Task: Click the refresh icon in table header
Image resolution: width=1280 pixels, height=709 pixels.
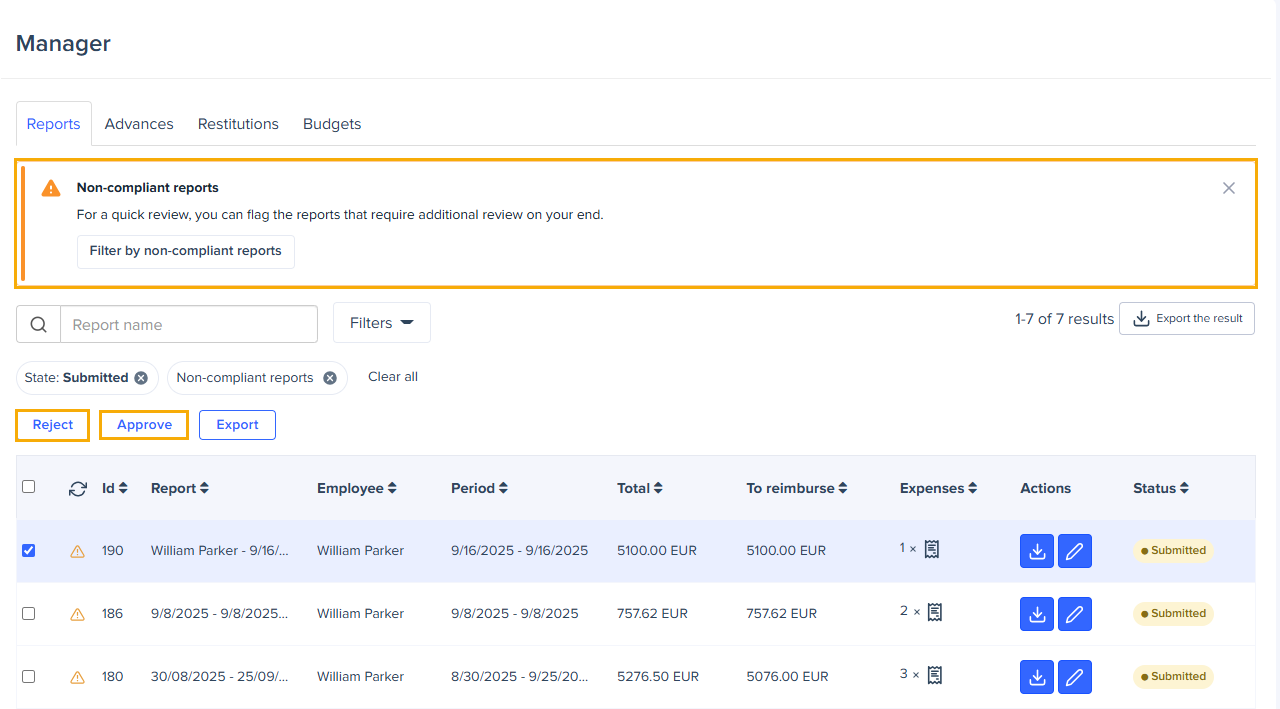Action: click(x=78, y=489)
